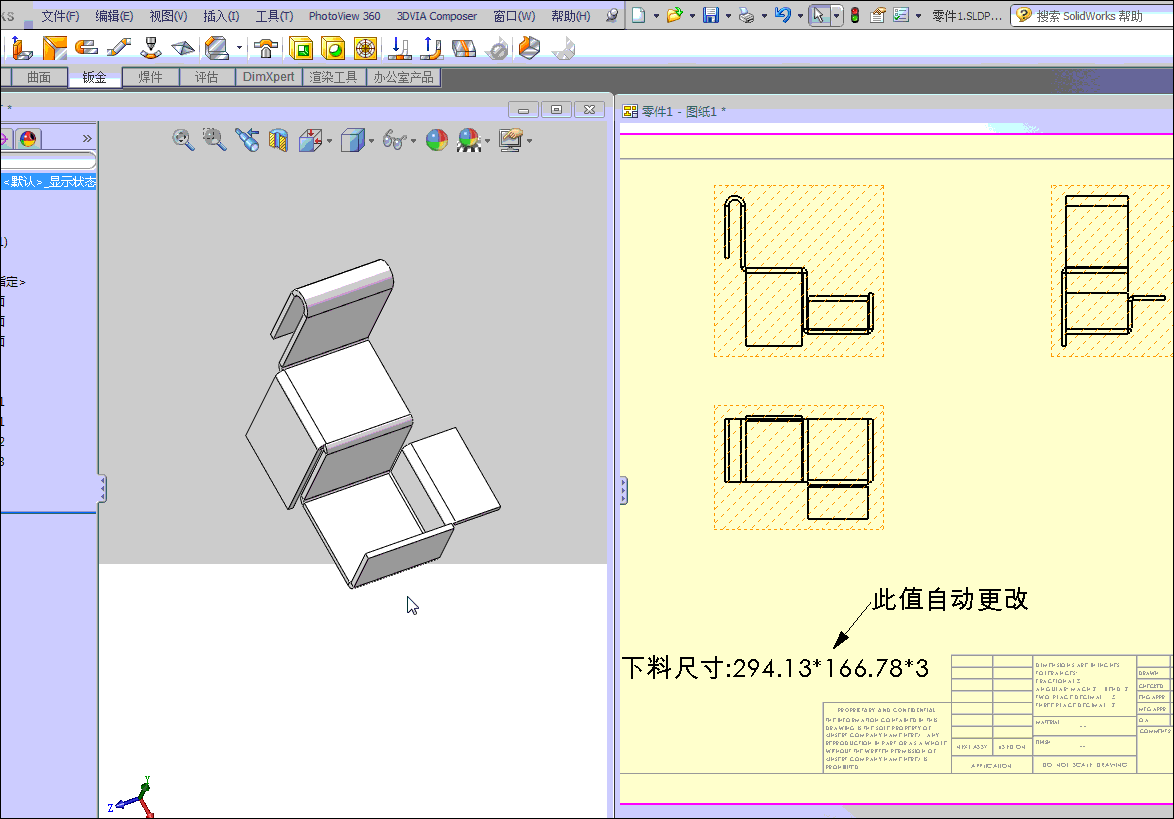Select the Edge Flange sheet metal tool
Screen dimensions: 1174x819
[x=22, y=49]
